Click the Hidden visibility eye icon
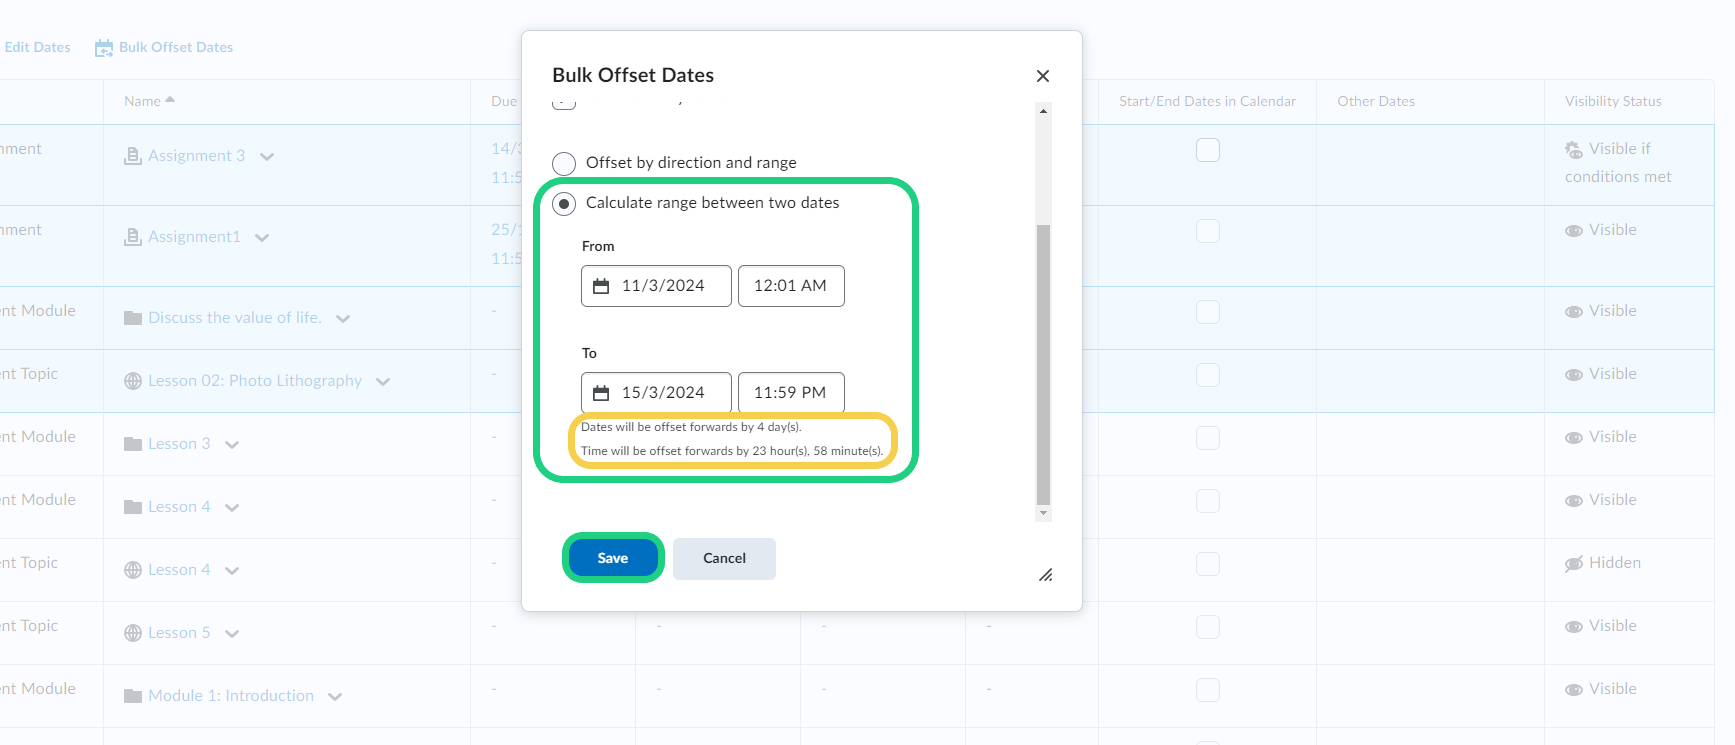The height and width of the screenshot is (745, 1735). click(1573, 564)
